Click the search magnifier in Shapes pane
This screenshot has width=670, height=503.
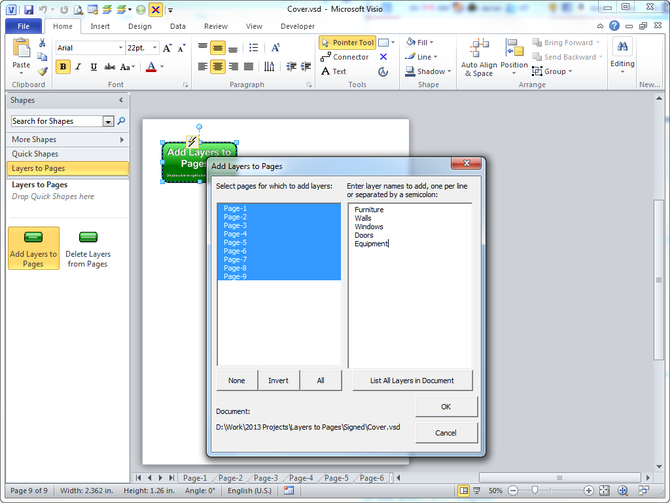click(121, 121)
